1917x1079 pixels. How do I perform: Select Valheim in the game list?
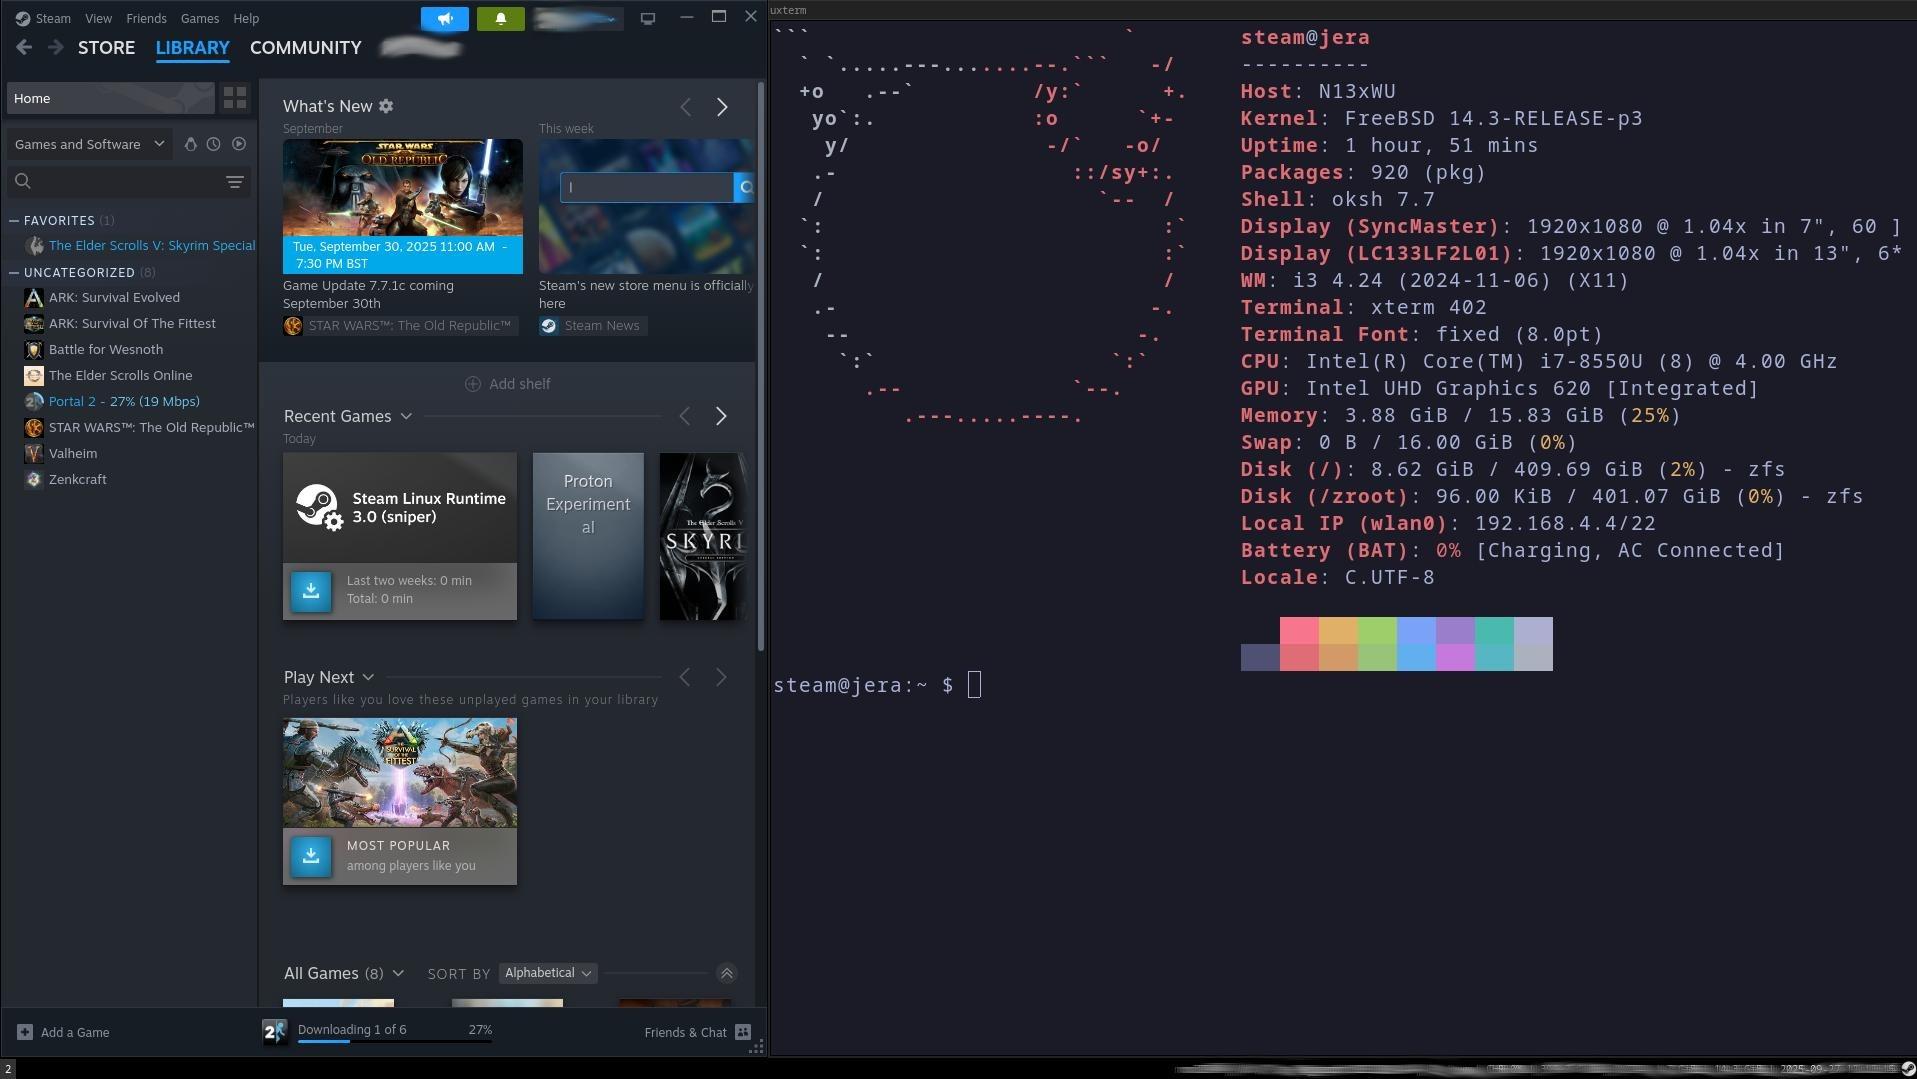pyautogui.click(x=73, y=453)
